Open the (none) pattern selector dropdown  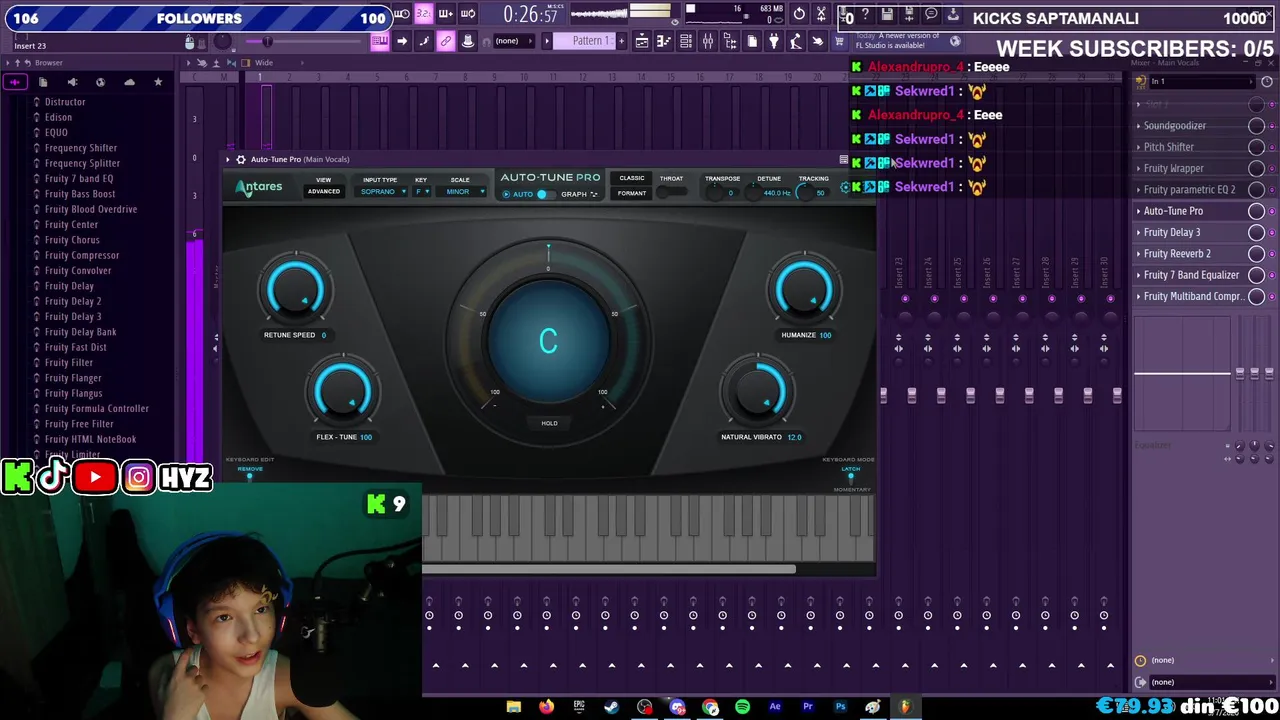coord(514,41)
